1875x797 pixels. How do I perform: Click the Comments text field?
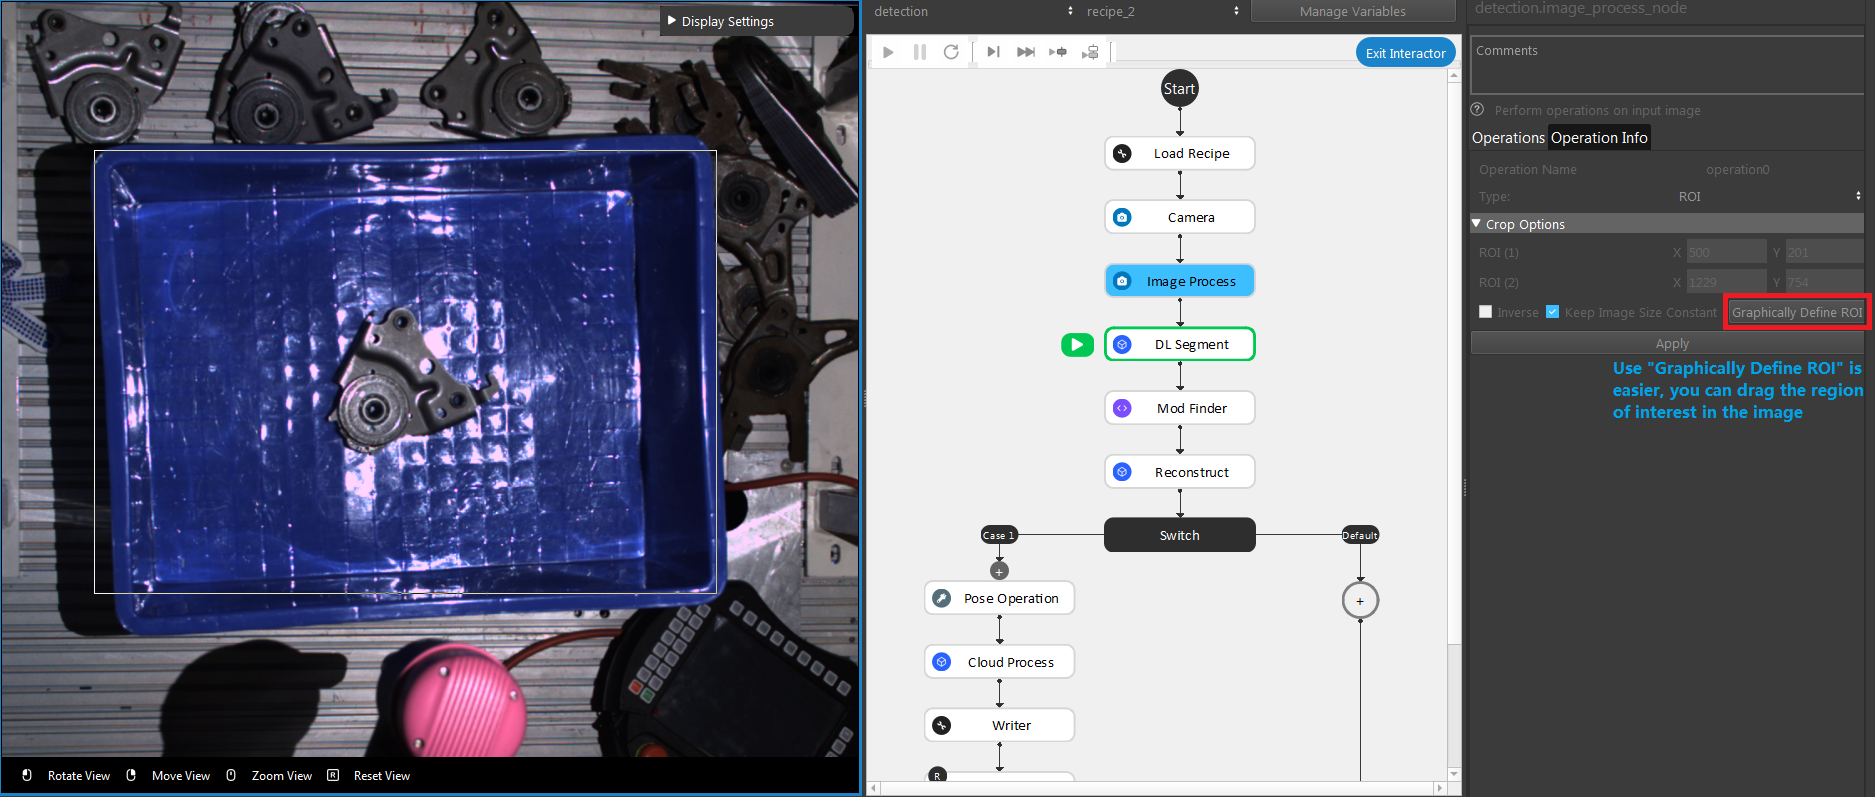tap(1667, 66)
